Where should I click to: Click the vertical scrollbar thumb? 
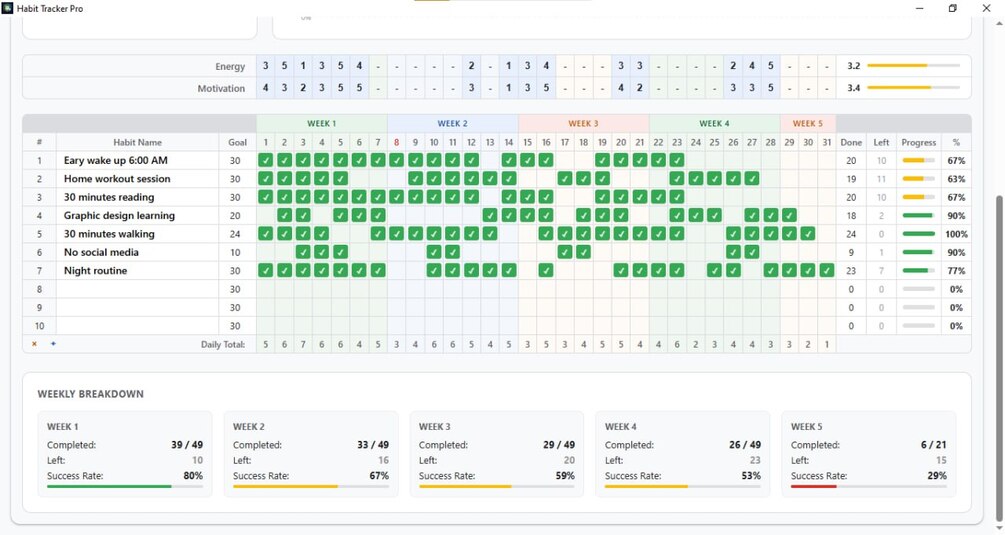pos(999,359)
